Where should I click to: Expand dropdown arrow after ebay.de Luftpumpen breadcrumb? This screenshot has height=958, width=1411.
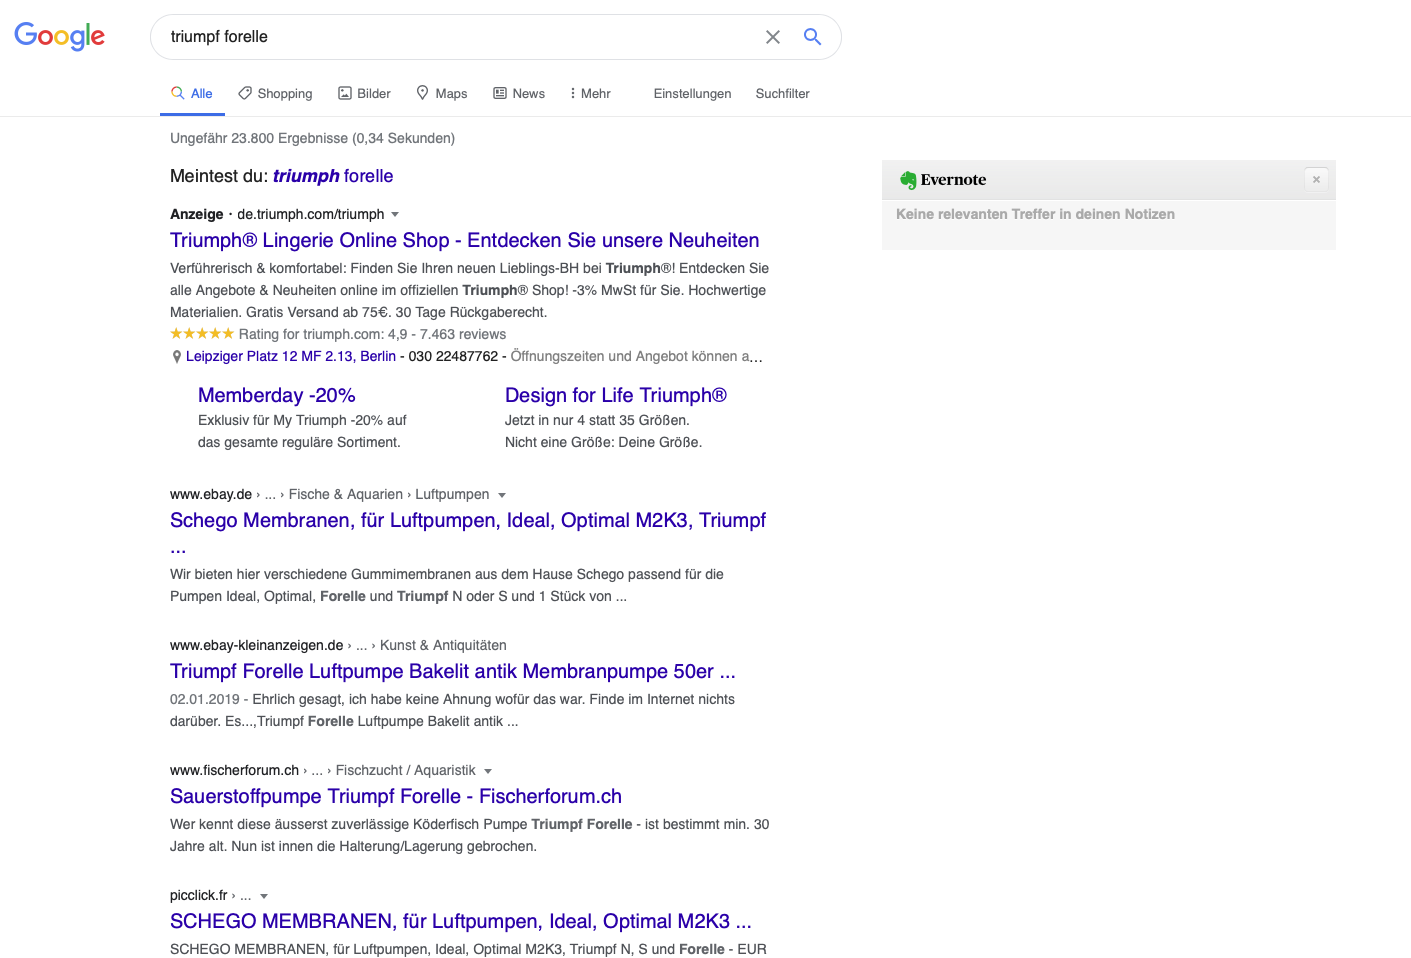(x=502, y=495)
